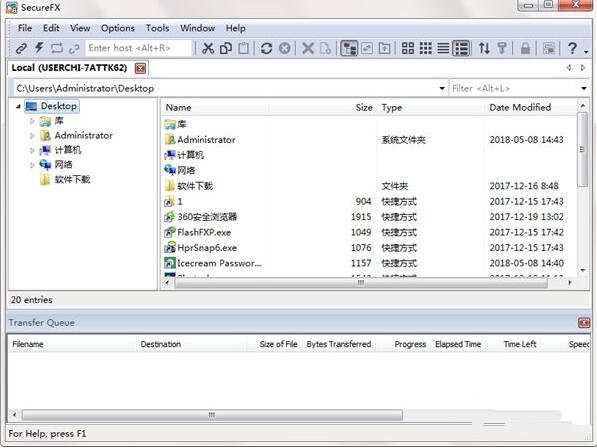Click the Cut scissors icon

click(208, 48)
